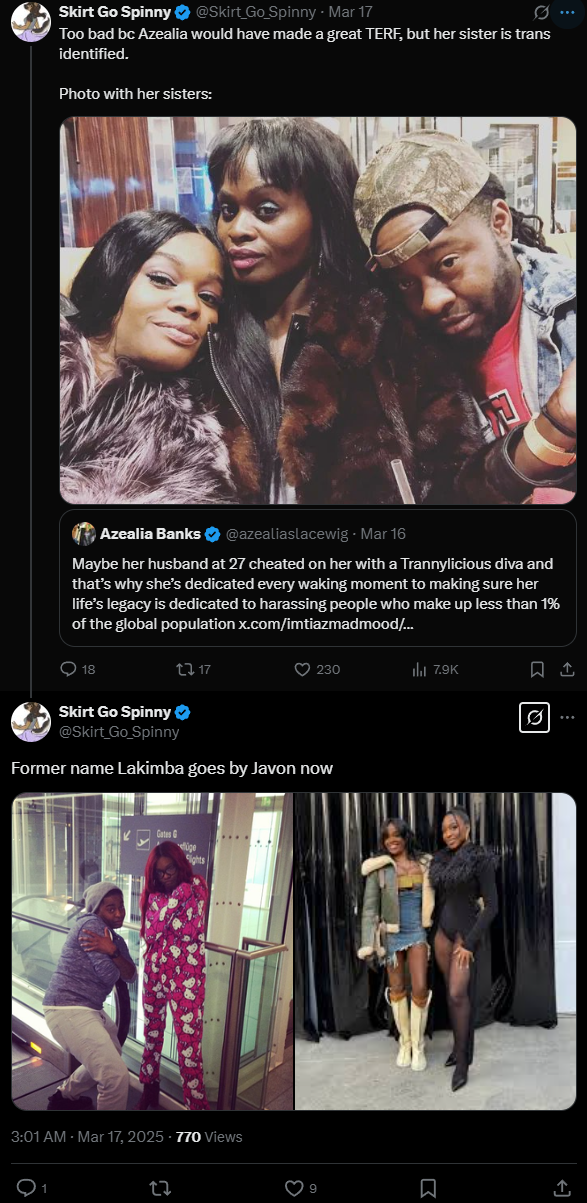Screen dimensions: 587x1203
Task: Open the Grok icon beside Mar 17 date
Action: [x=541, y=13]
